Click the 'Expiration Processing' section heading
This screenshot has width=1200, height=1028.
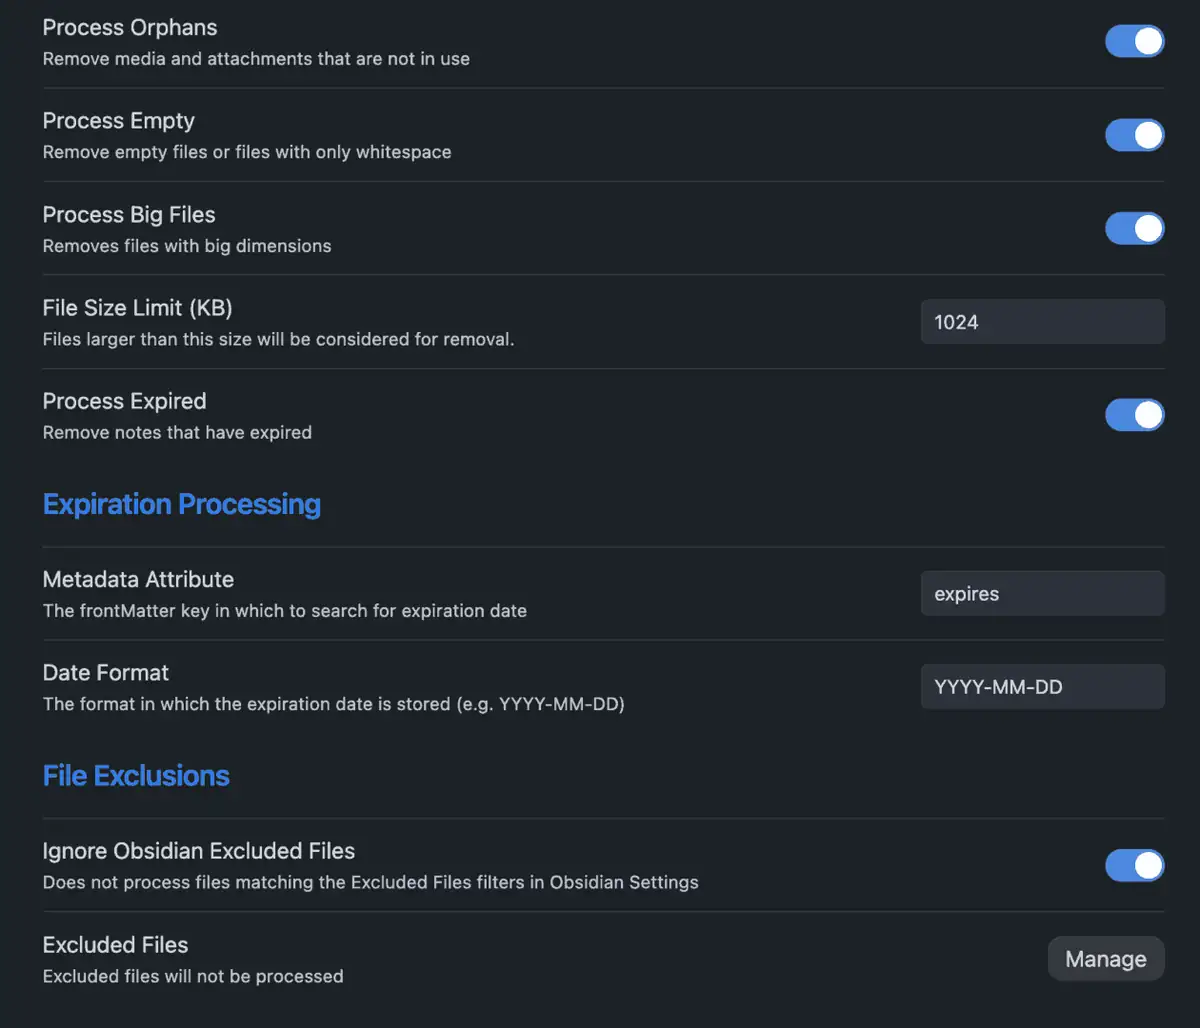pyautogui.click(x=182, y=504)
